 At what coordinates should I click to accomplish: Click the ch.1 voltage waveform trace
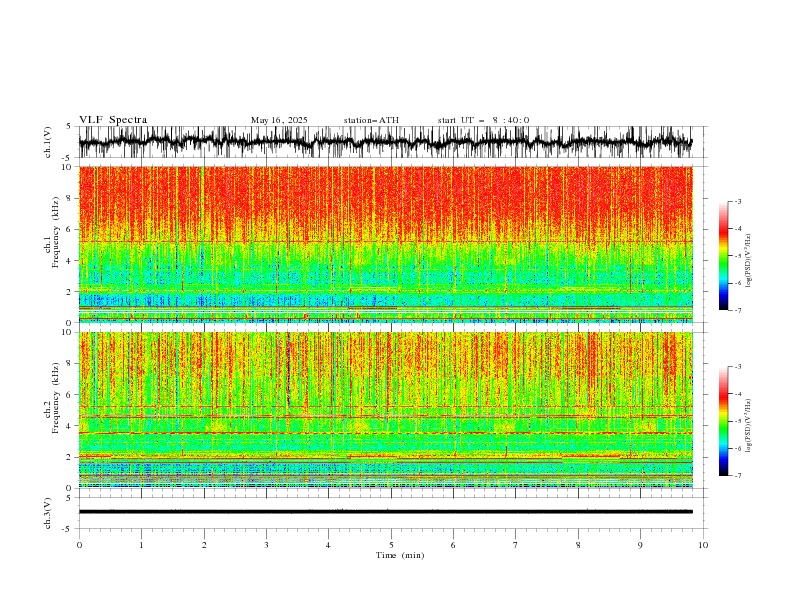pos(385,142)
